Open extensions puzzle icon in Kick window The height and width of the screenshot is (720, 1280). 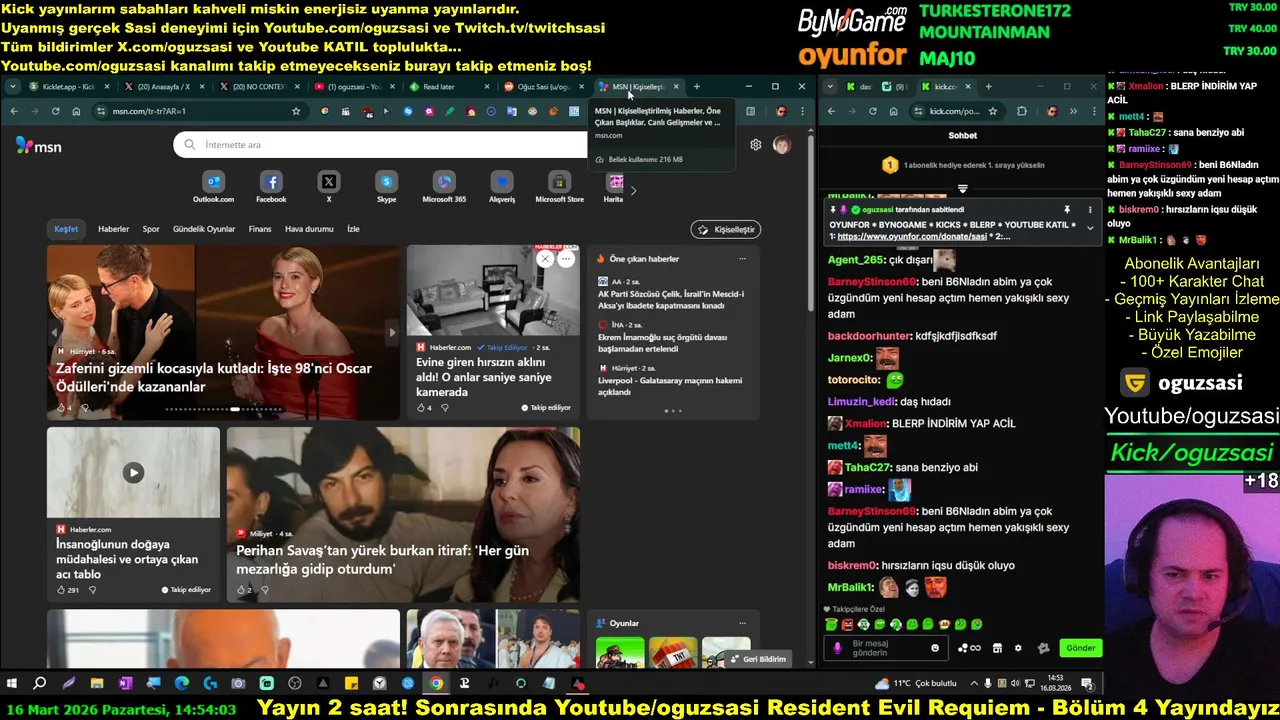(1021, 111)
